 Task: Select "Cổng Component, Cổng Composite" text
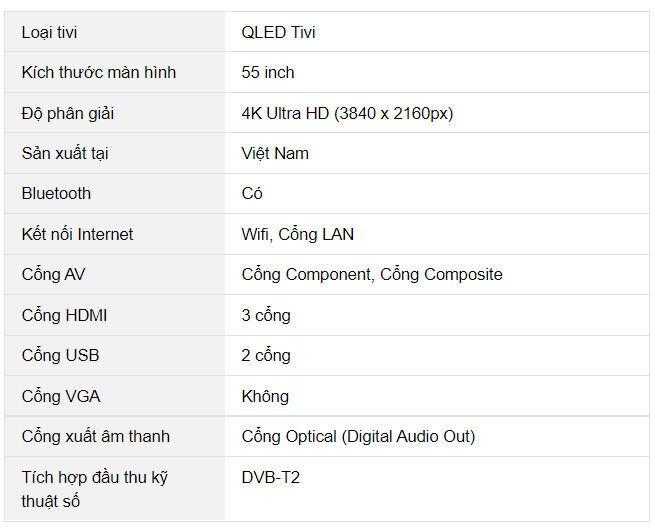click(x=372, y=274)
